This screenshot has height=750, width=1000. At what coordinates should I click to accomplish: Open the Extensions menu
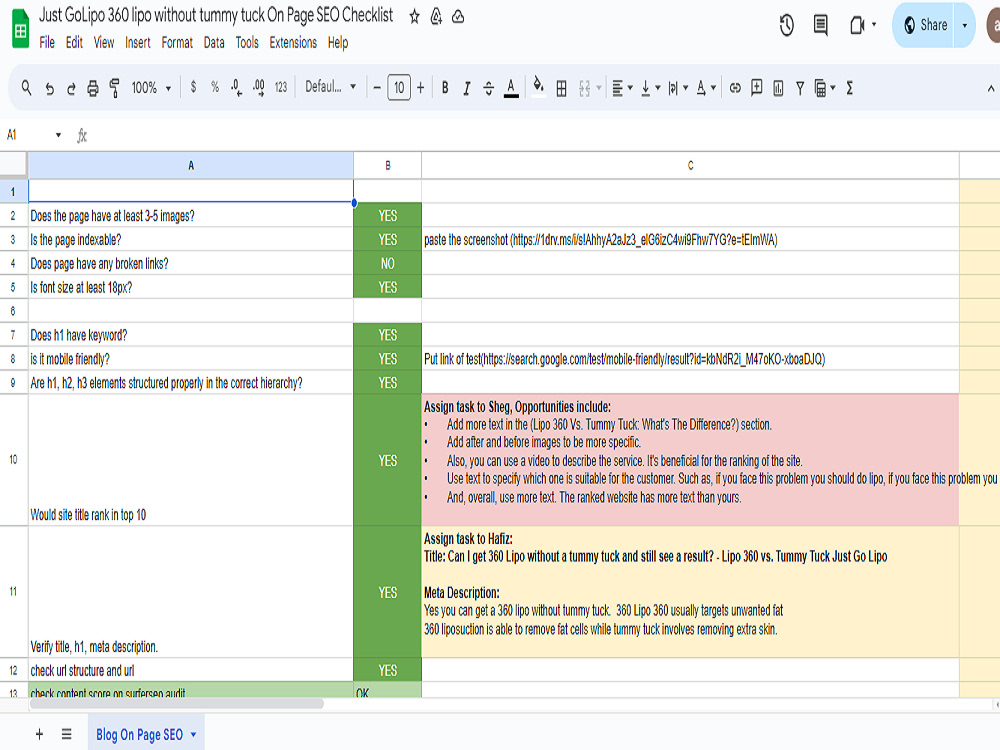click(x=293, y=43)
